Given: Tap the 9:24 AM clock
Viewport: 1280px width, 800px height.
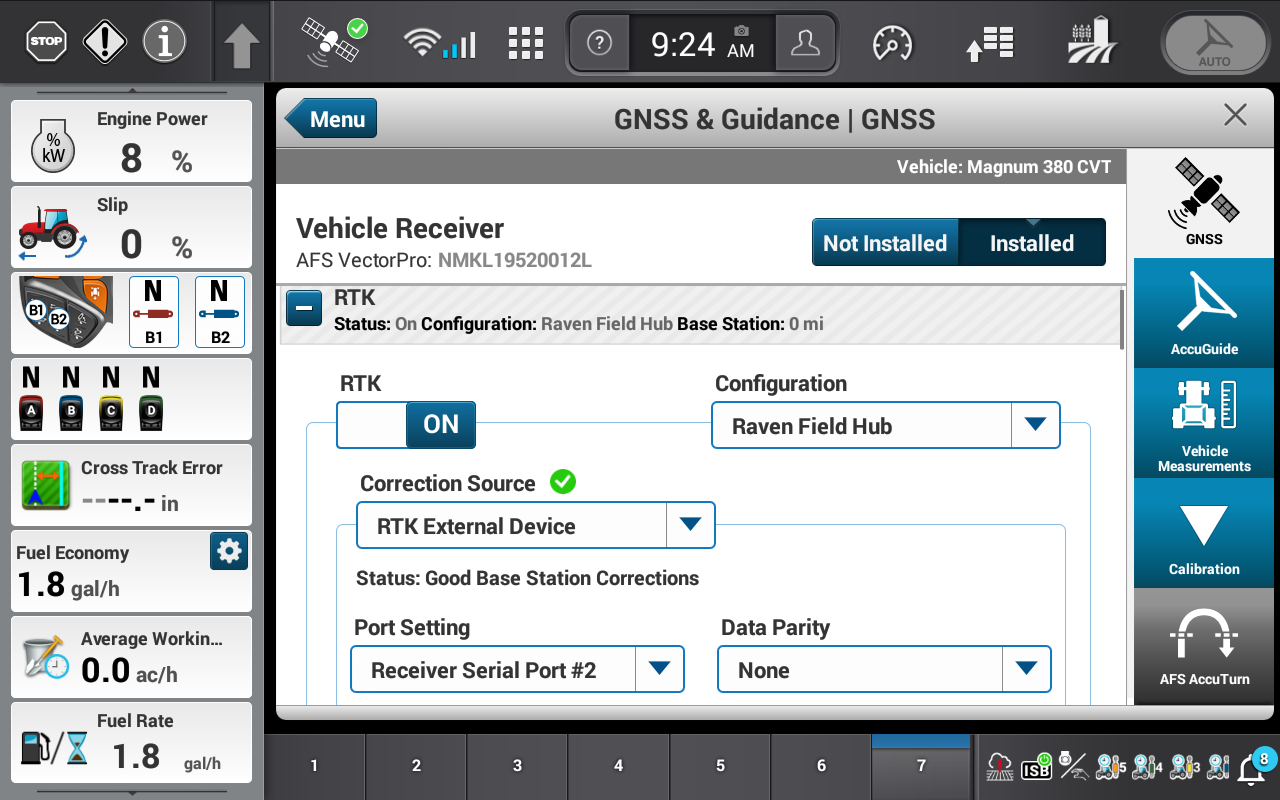Looking at the screenshot, I should tap(702, 44).
